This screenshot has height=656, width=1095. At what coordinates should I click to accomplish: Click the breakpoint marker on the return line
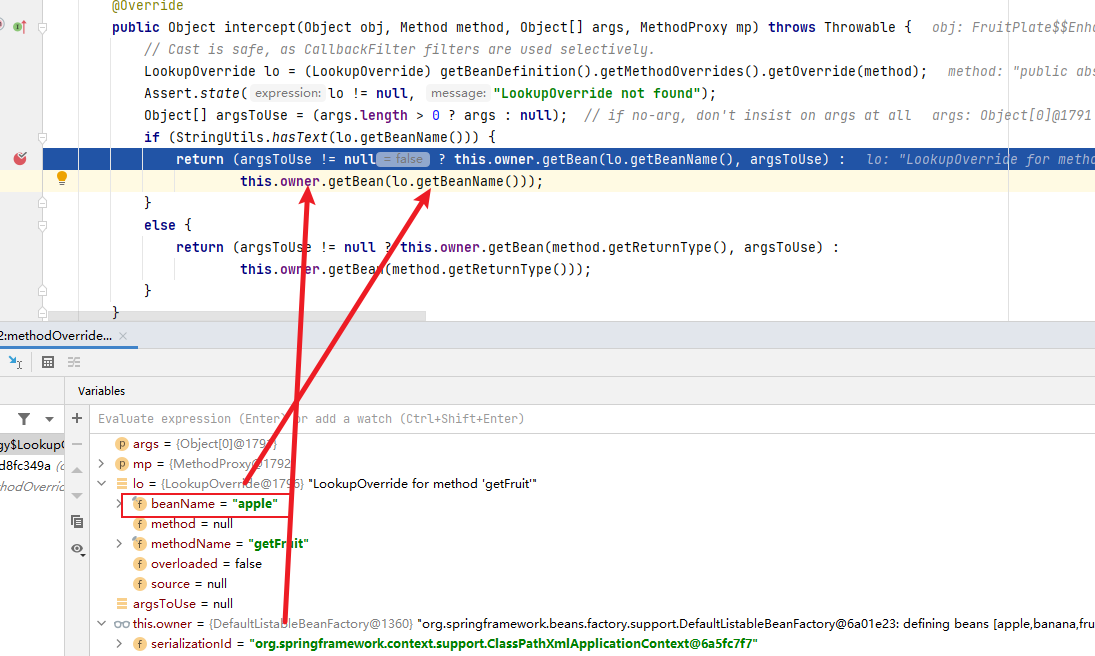pos(20,159)
